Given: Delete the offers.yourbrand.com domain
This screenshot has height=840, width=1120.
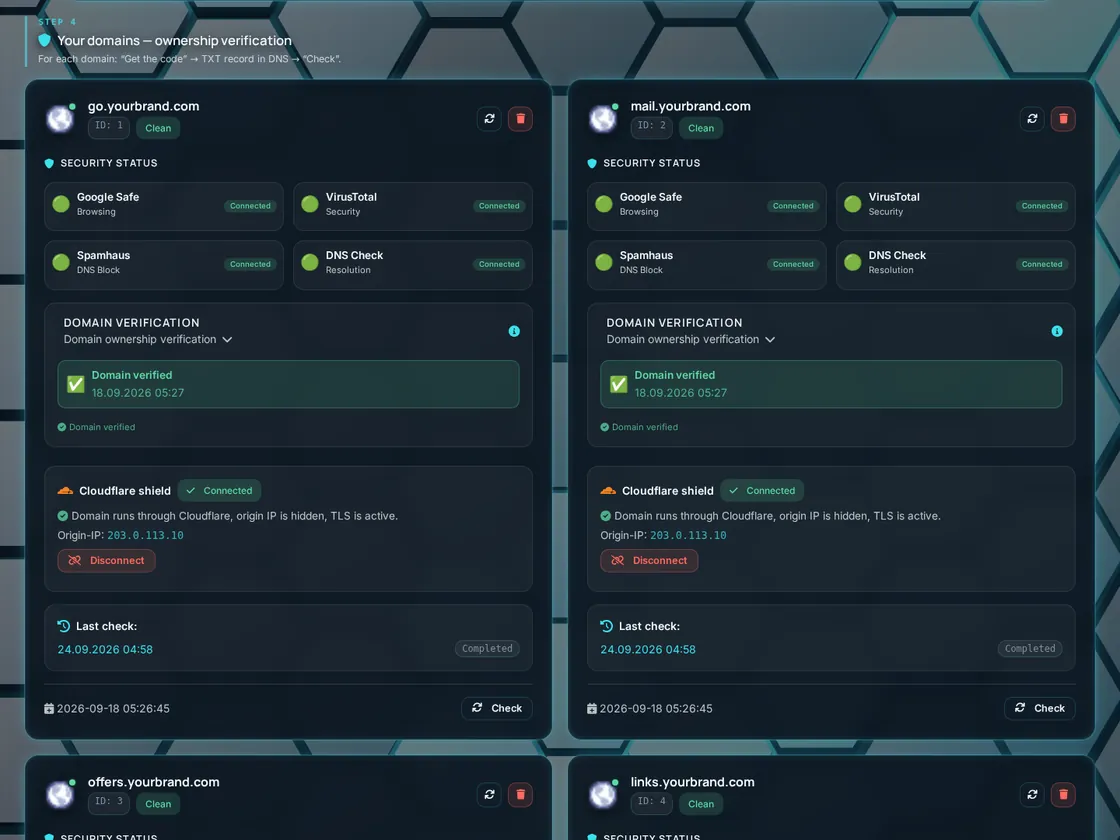Looking at the screenshot, I should 520,794.
